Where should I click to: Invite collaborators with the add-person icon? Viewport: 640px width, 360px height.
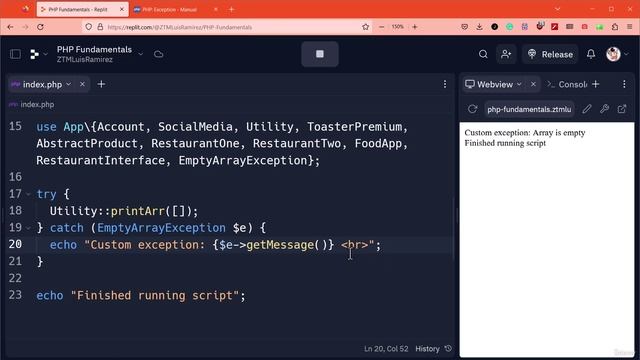(x=506, y=54)
